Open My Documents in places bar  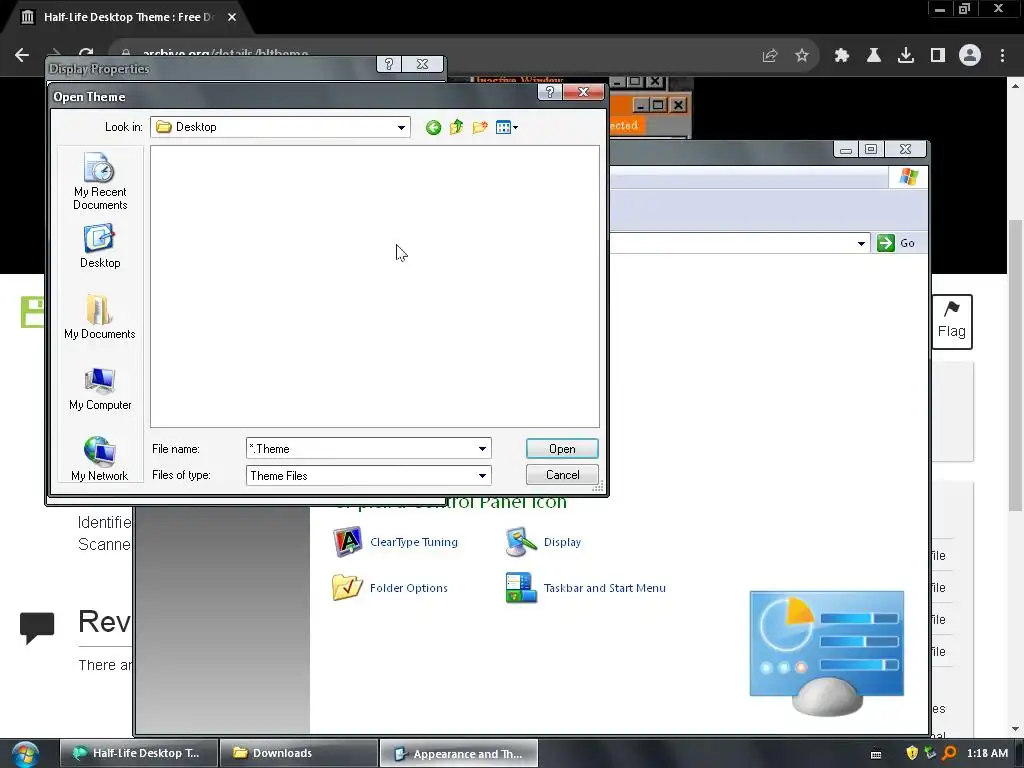(100, 317)
